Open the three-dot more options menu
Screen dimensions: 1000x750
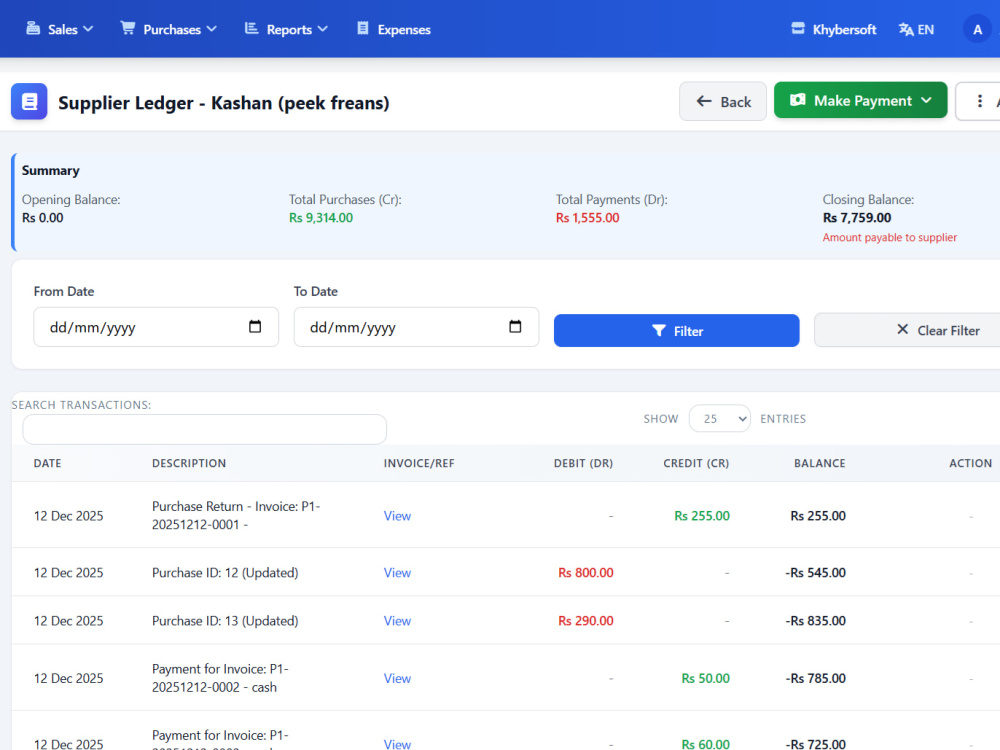click(980, 101)
